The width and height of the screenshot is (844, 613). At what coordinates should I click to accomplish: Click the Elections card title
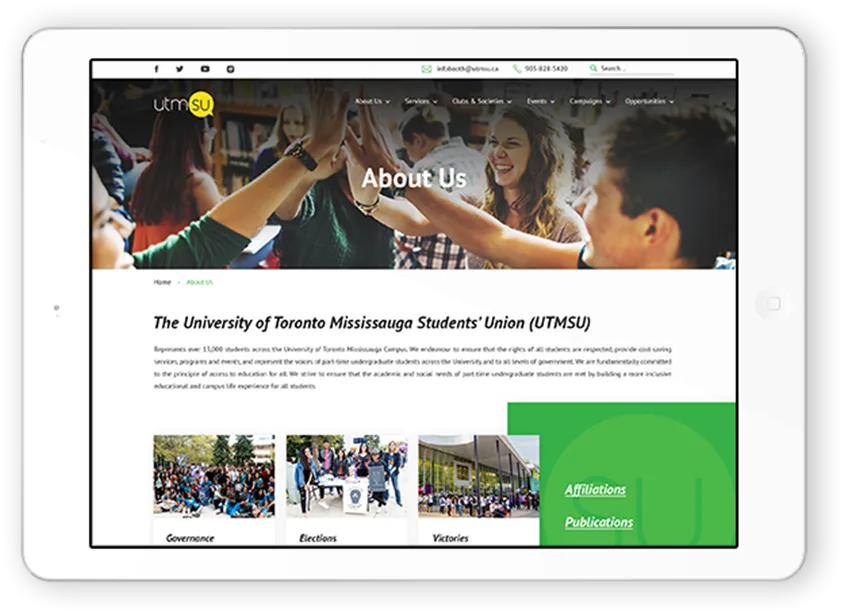click(318, 538)
